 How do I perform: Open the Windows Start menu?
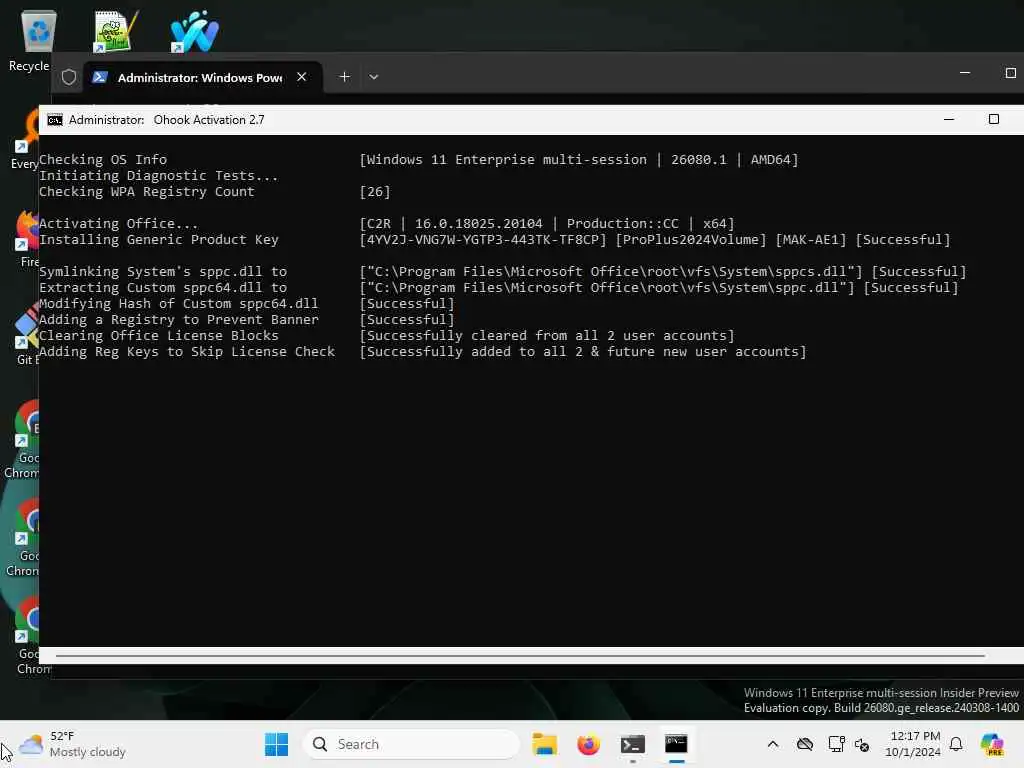pyautogui.click(x=276, y=744)
